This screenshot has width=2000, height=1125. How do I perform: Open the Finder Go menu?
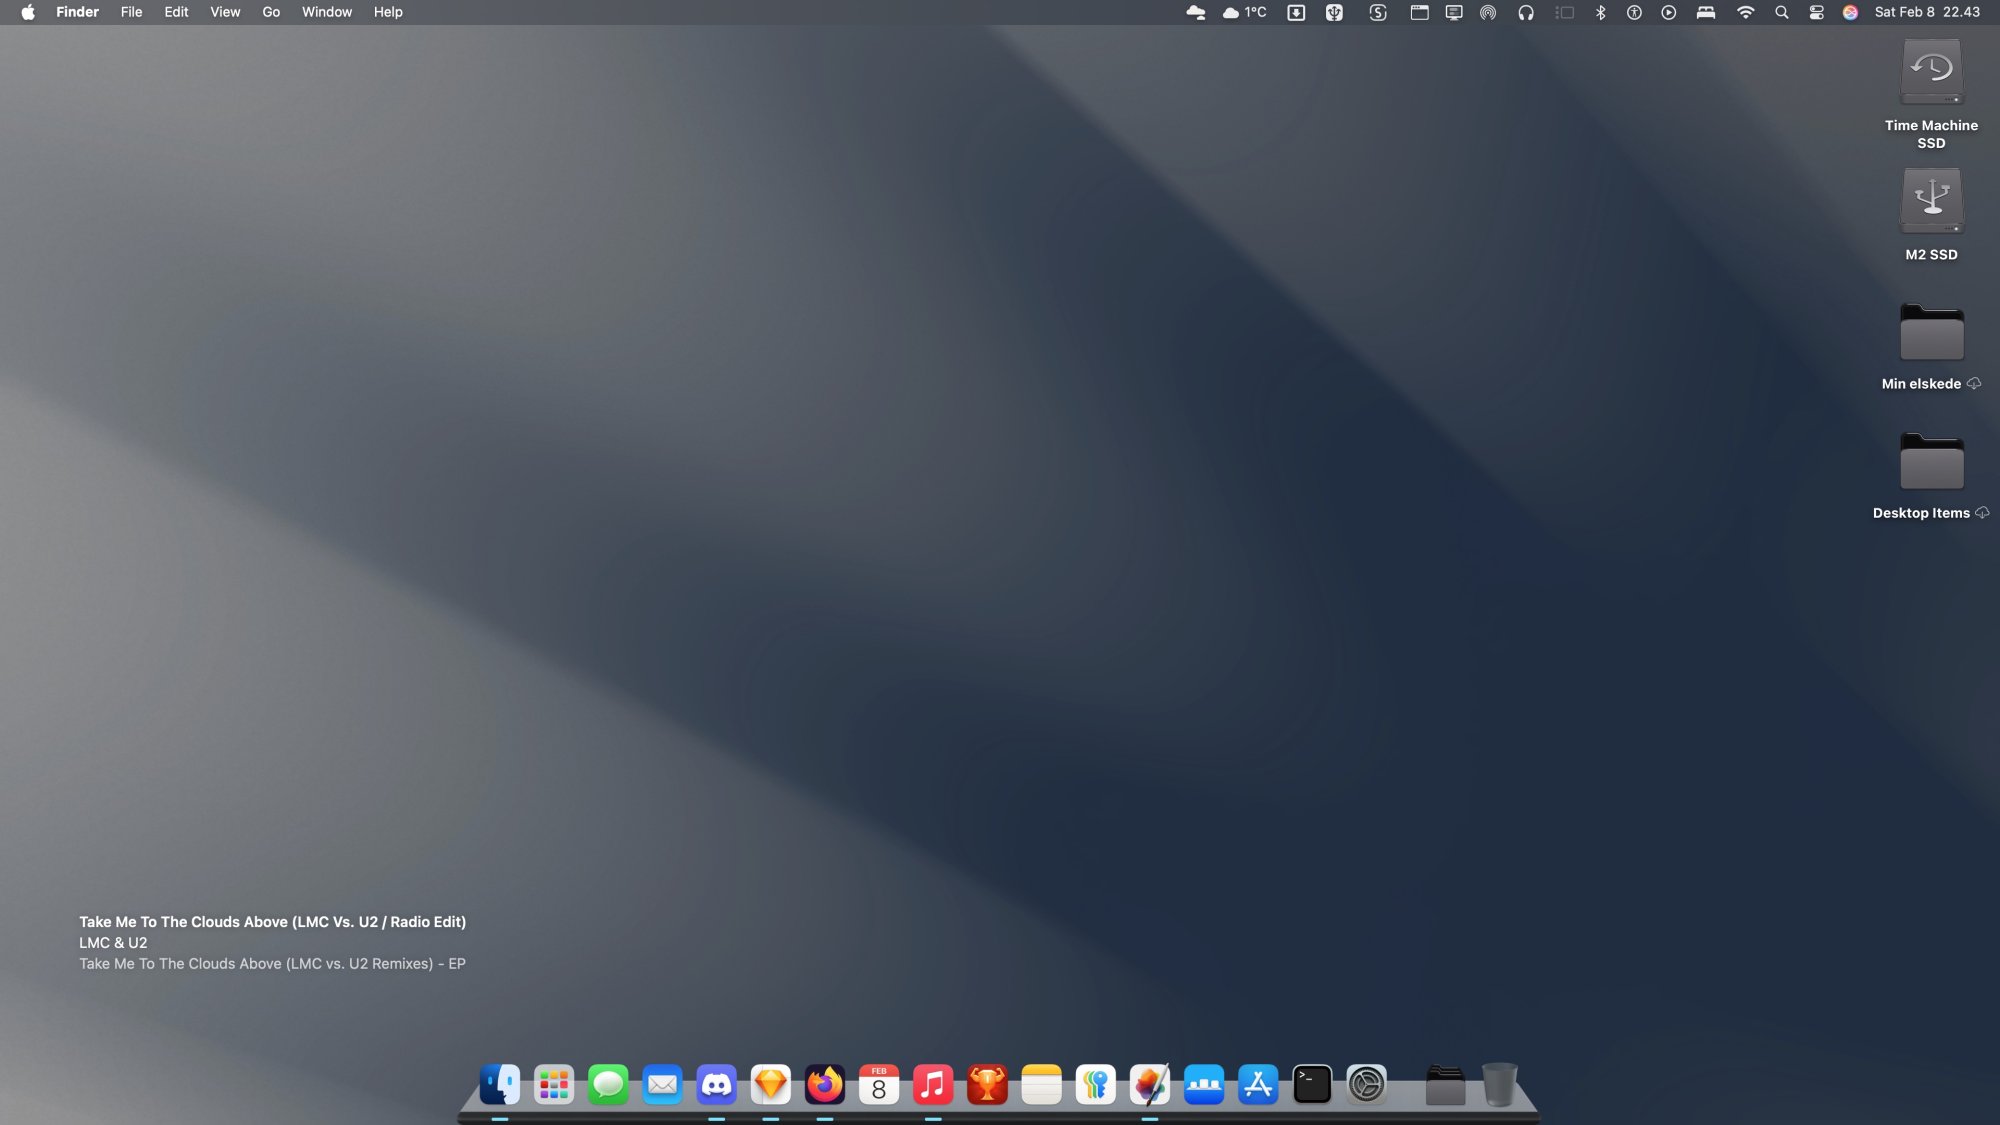(270, 12)
